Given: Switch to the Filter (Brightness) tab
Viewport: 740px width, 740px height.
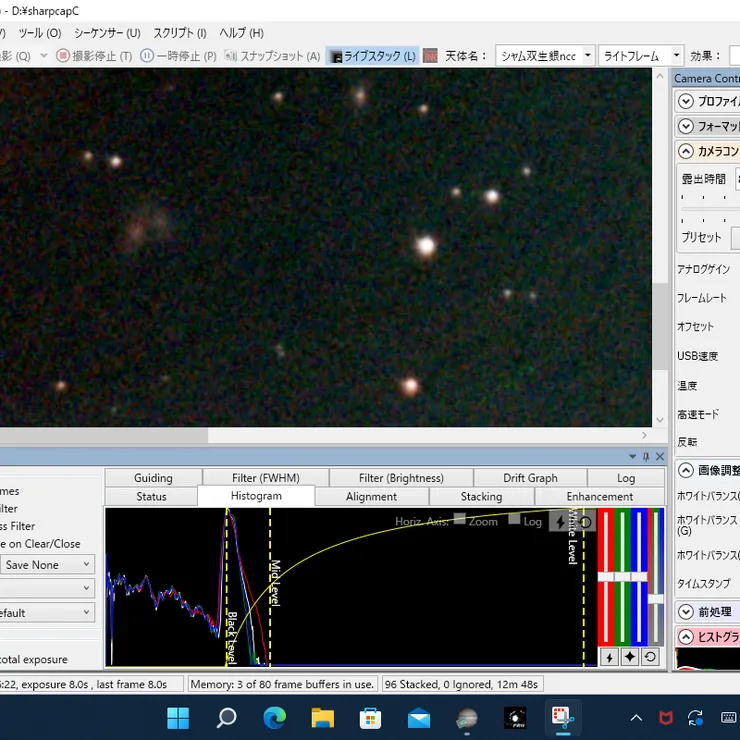Looking at the screenshot, I should 401,478.
